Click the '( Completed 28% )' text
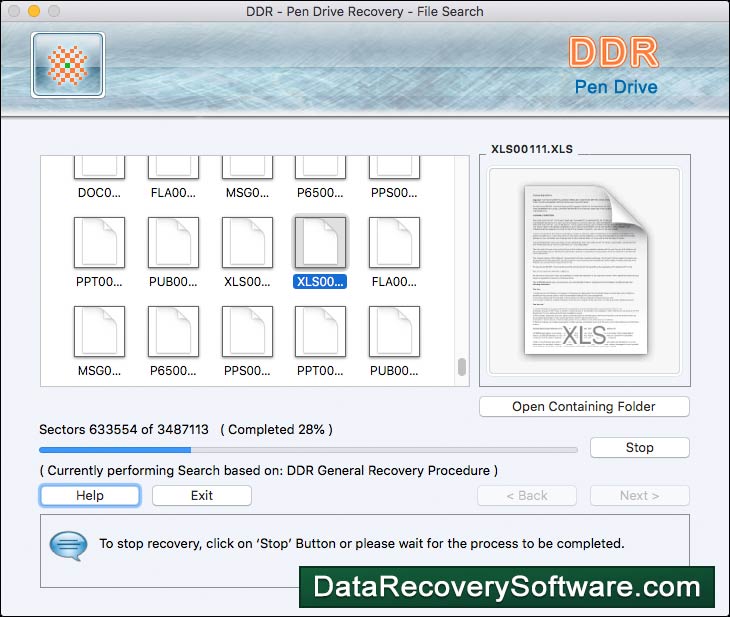730x617 pixels. point(276,429)
